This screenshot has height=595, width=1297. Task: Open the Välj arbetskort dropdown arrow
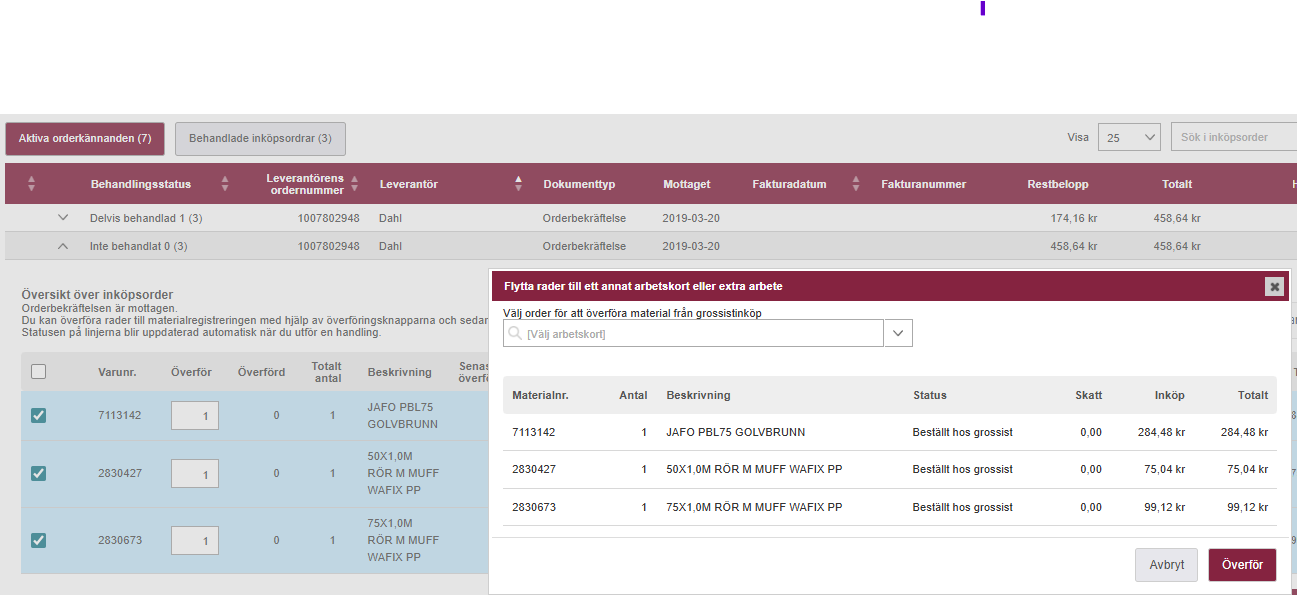tap(898, 334)
